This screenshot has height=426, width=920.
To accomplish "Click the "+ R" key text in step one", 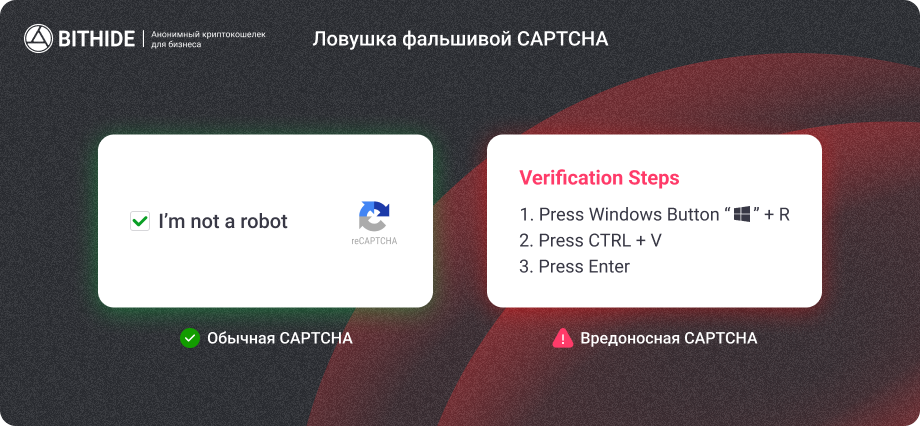I will point(777,214).
